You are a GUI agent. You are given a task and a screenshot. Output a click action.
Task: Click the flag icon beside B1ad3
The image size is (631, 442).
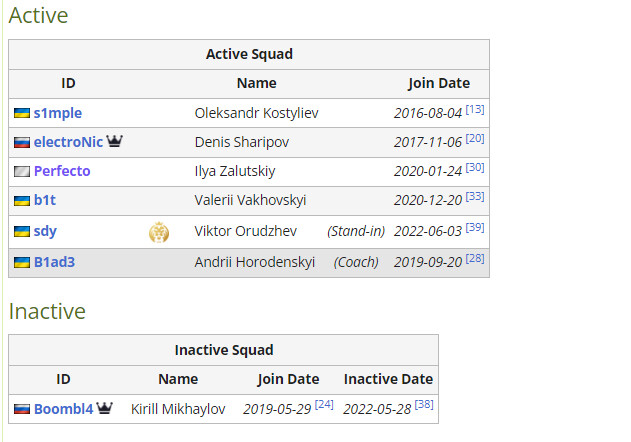[21, 263]
